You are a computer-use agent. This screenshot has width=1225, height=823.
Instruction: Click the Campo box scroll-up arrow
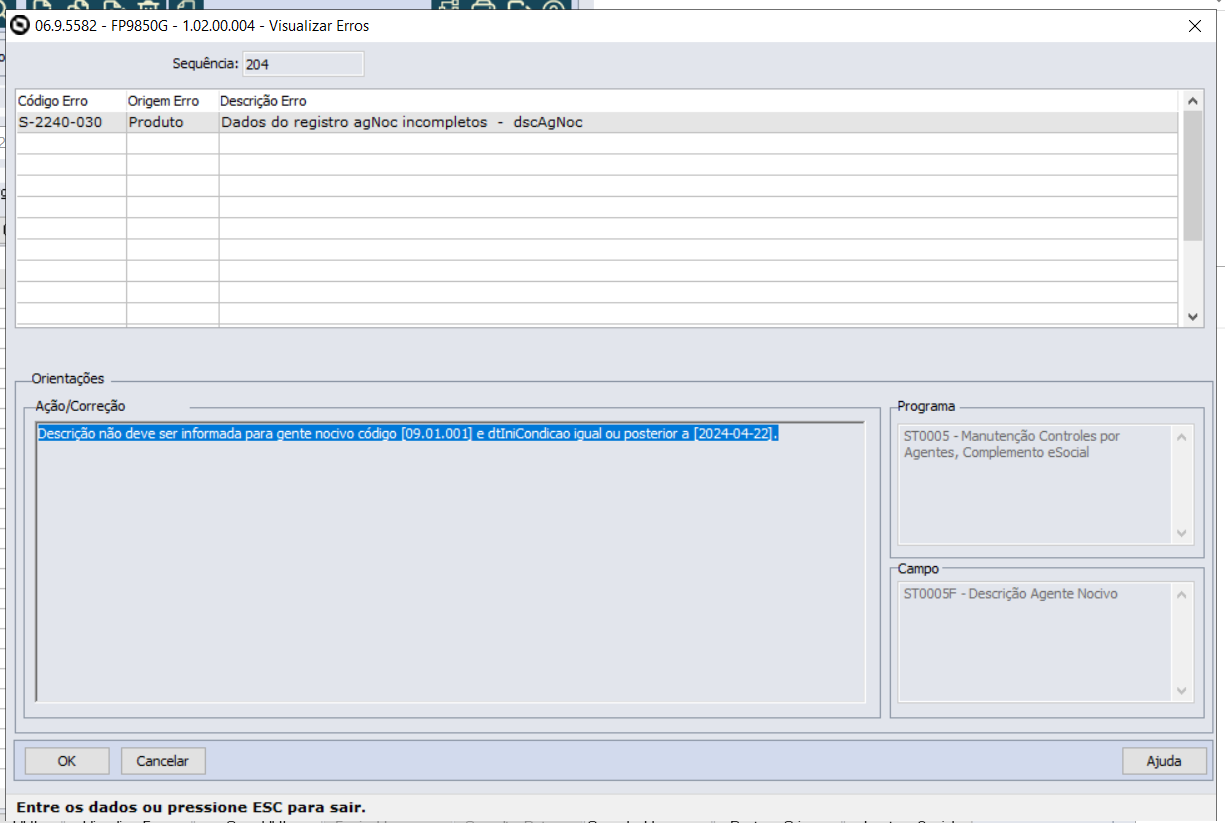(1183, 594)
